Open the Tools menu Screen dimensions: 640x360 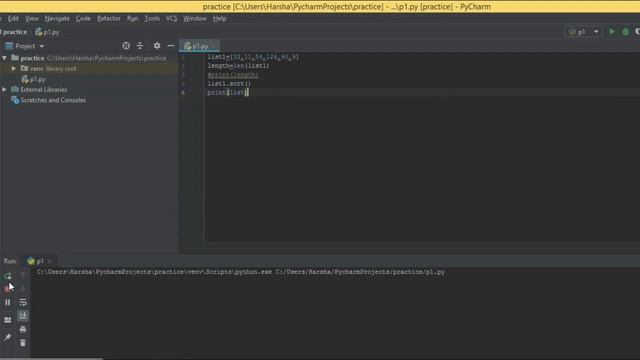coord(152,18)
